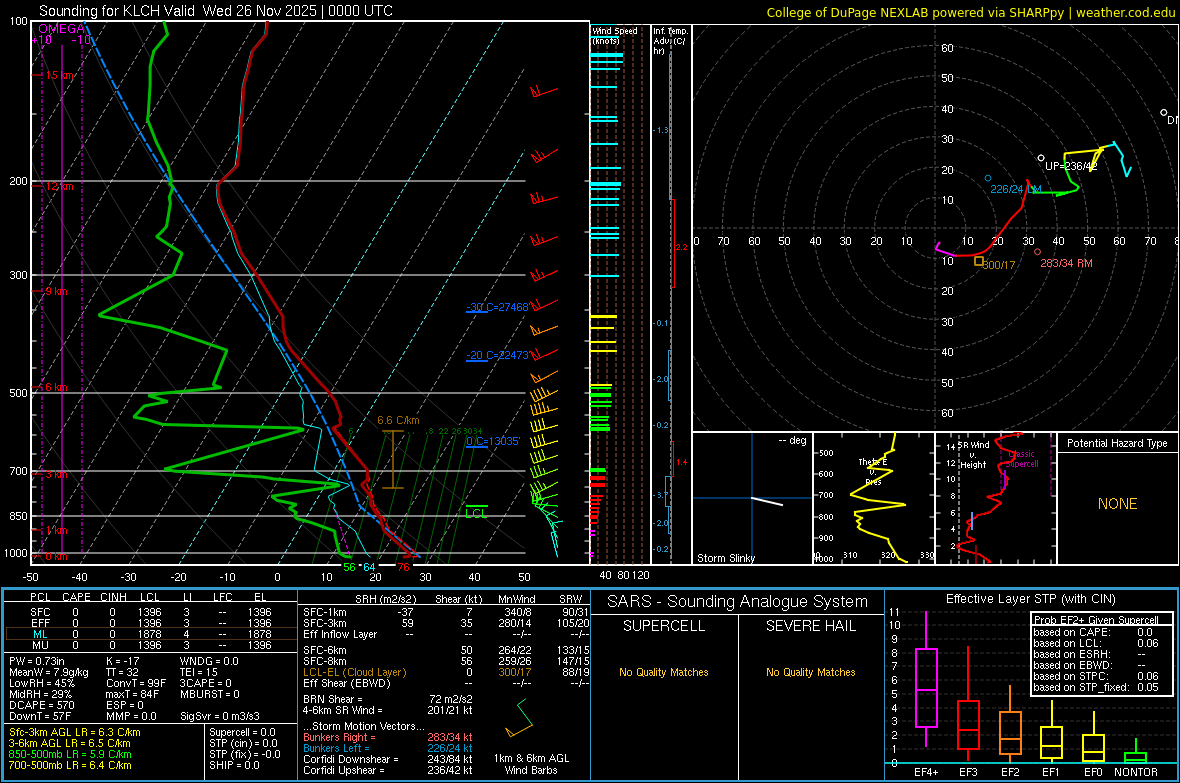The height and width of the screenshot is (783, 1180).
Task: Click the blue "Bunkers Left =" row
Action: (388, 748)
